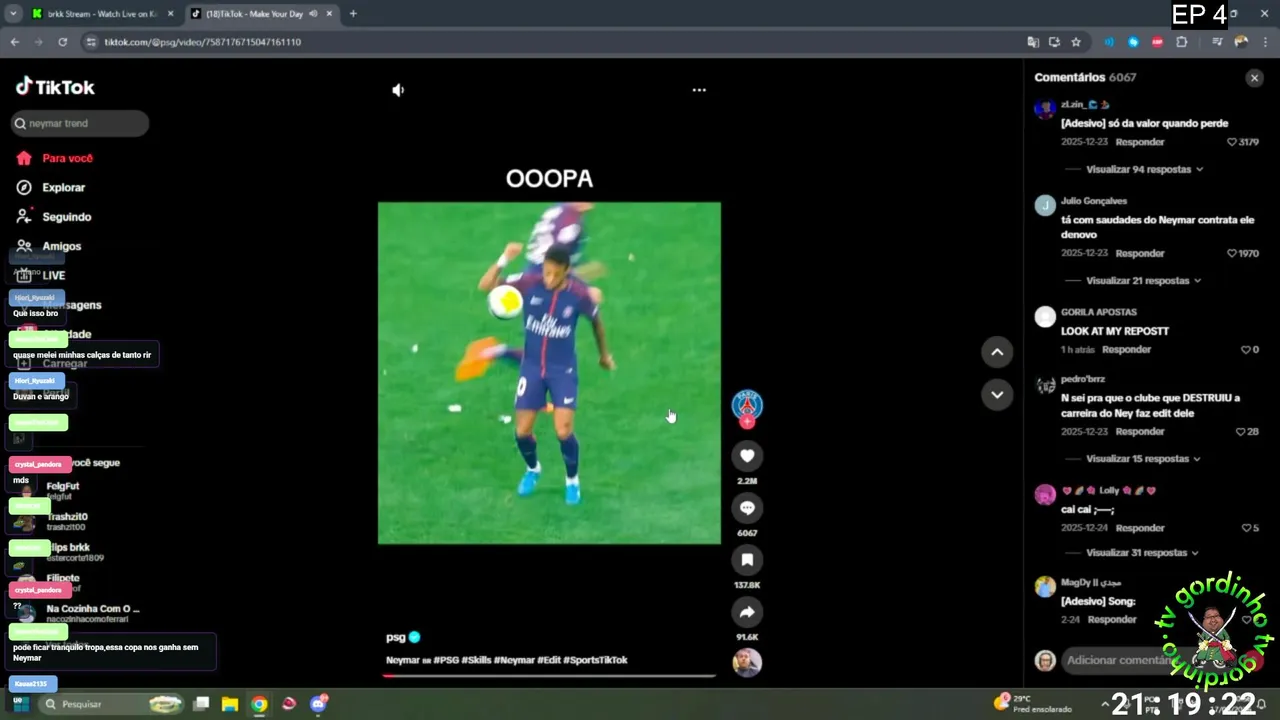Open the sound disc thumbnail below share
Viewport: 1280px width, 720px height.
coord(747,662)
